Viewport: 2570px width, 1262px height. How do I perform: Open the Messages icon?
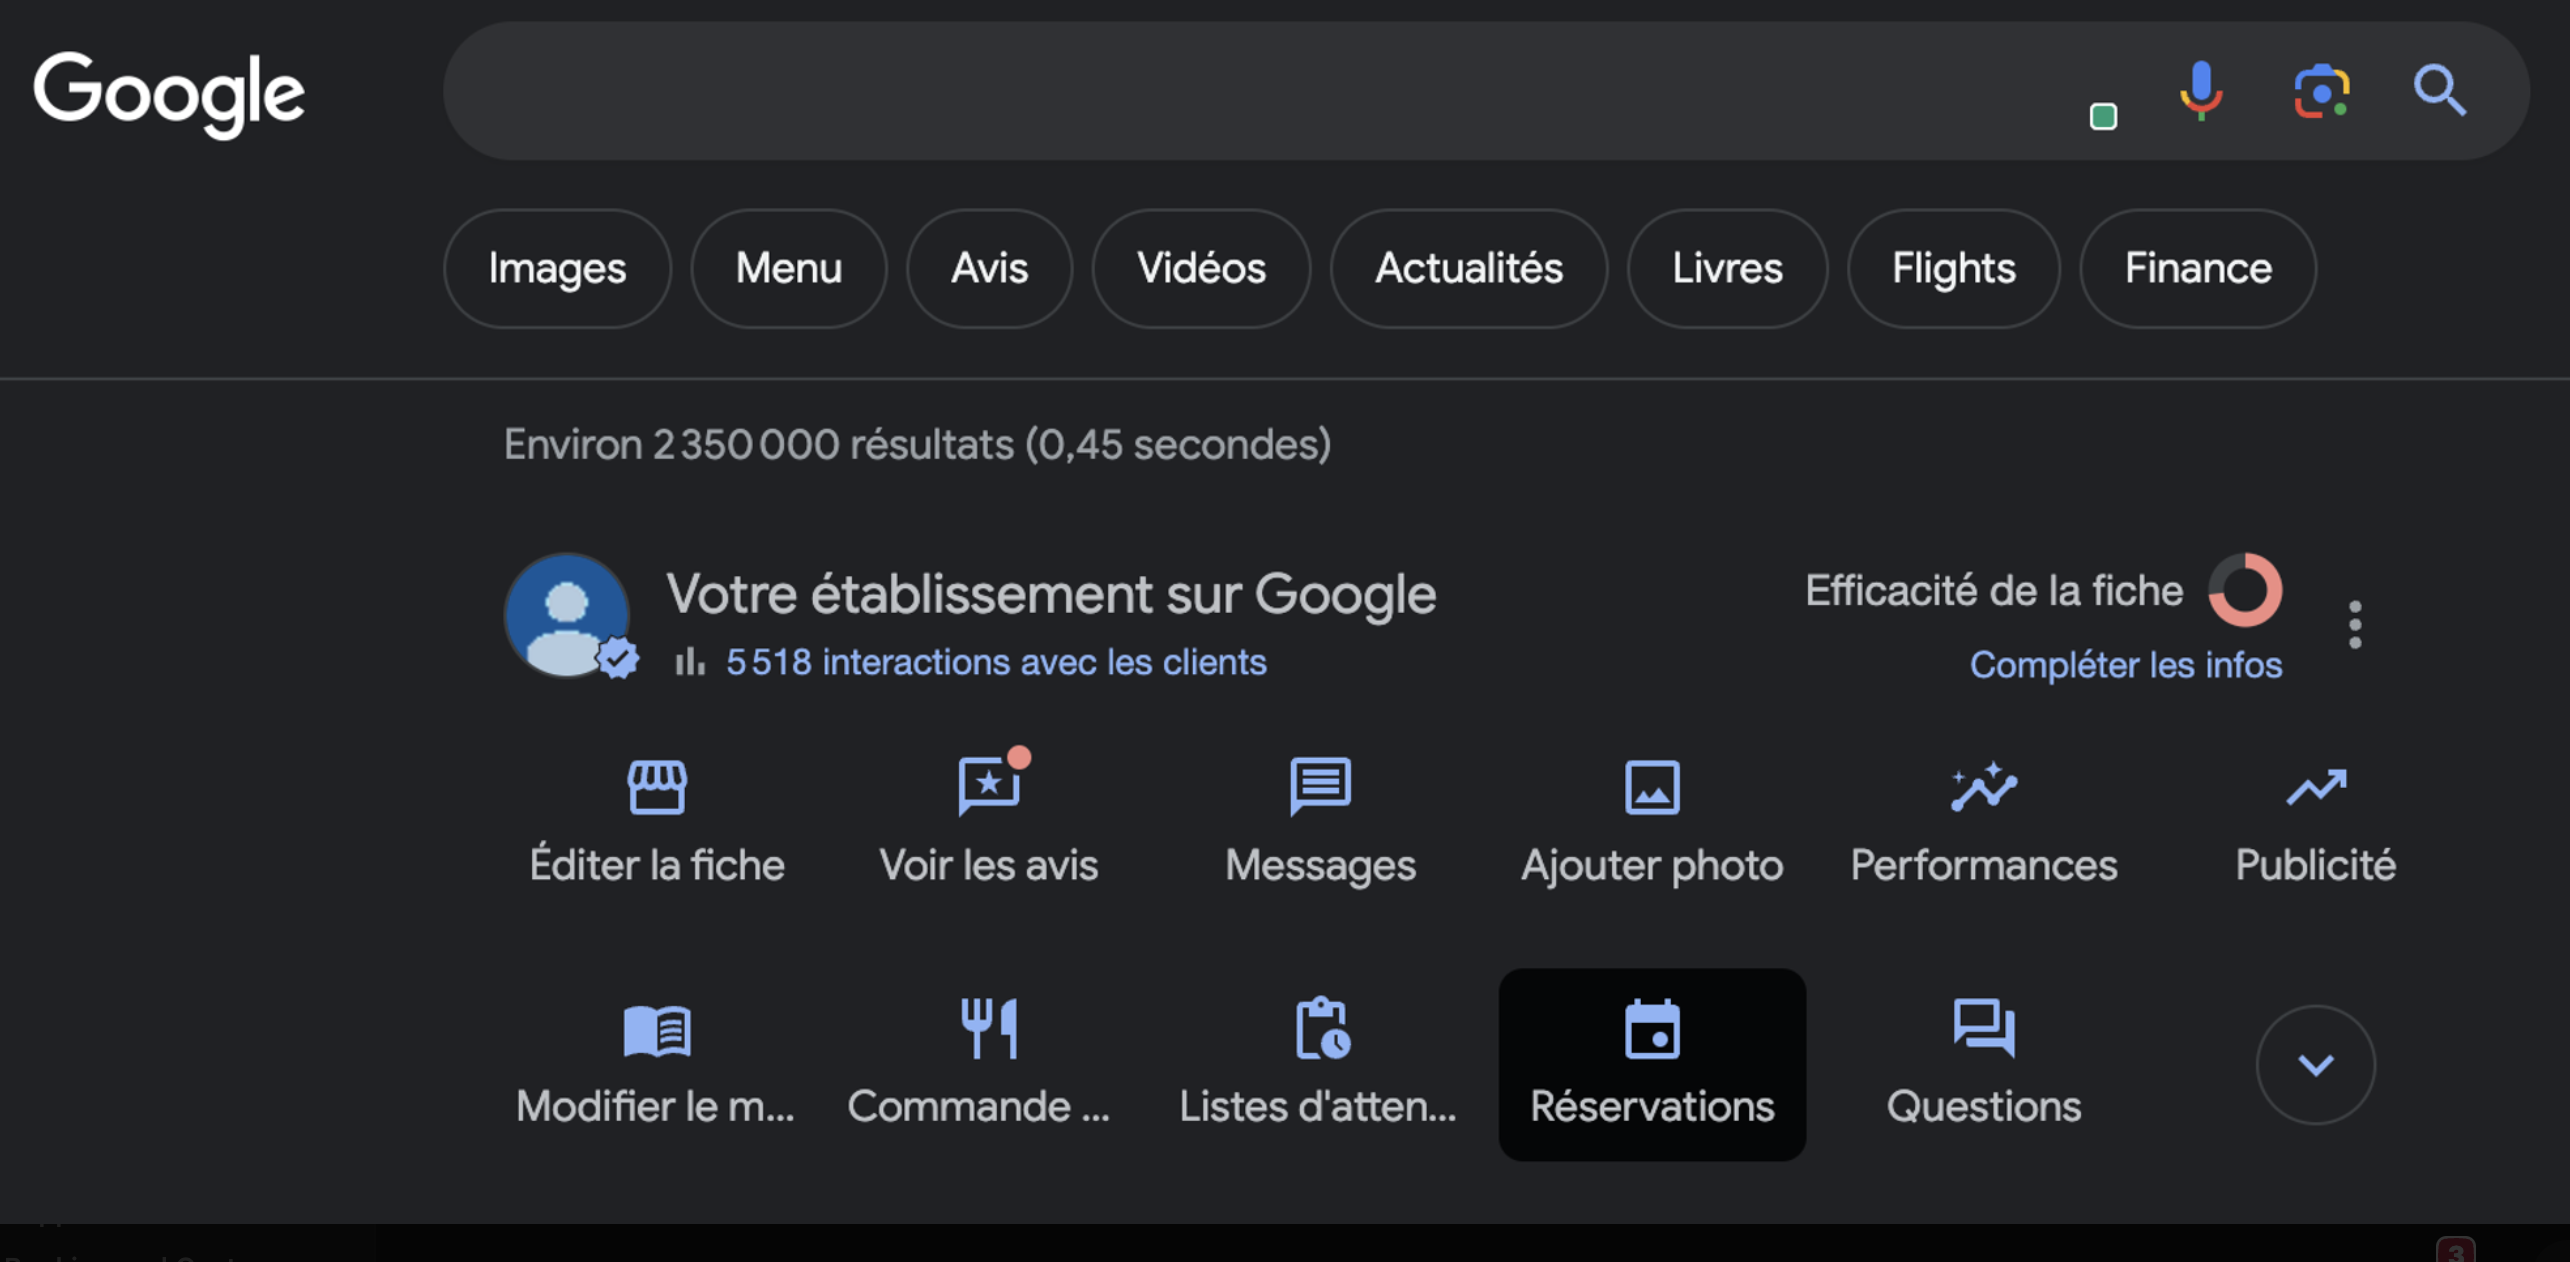(x=1320, y=787)
